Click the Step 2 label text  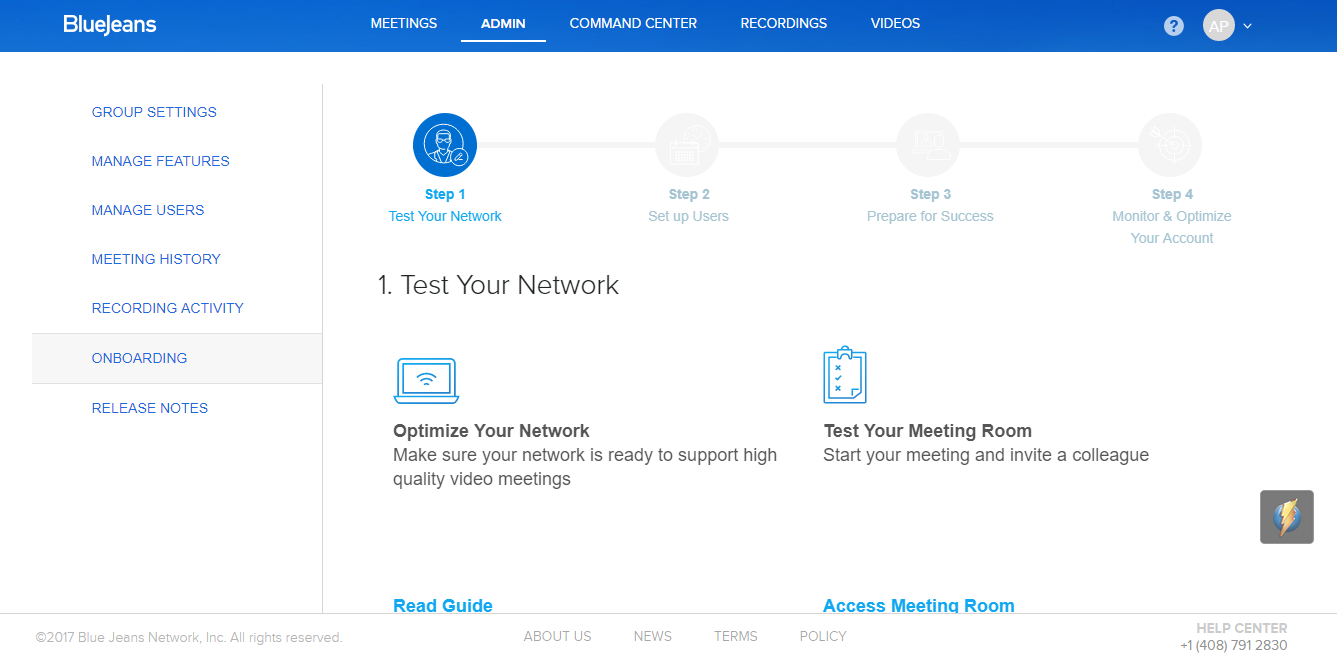point(689,194)
